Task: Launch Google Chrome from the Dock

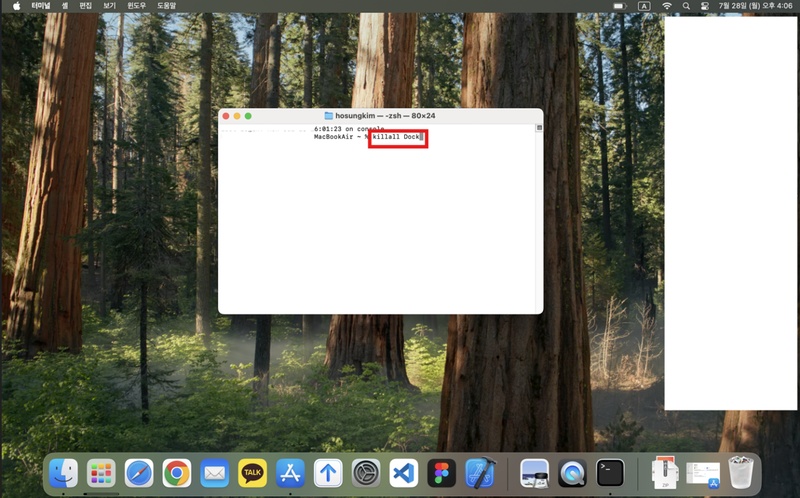Action: (x=177, y=473)
